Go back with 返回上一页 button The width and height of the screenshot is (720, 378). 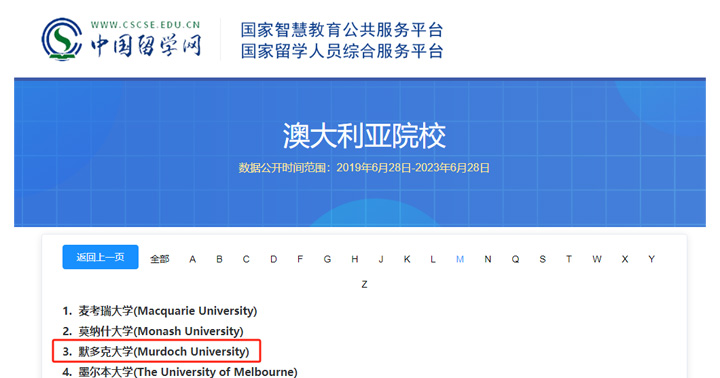[100, 257]
